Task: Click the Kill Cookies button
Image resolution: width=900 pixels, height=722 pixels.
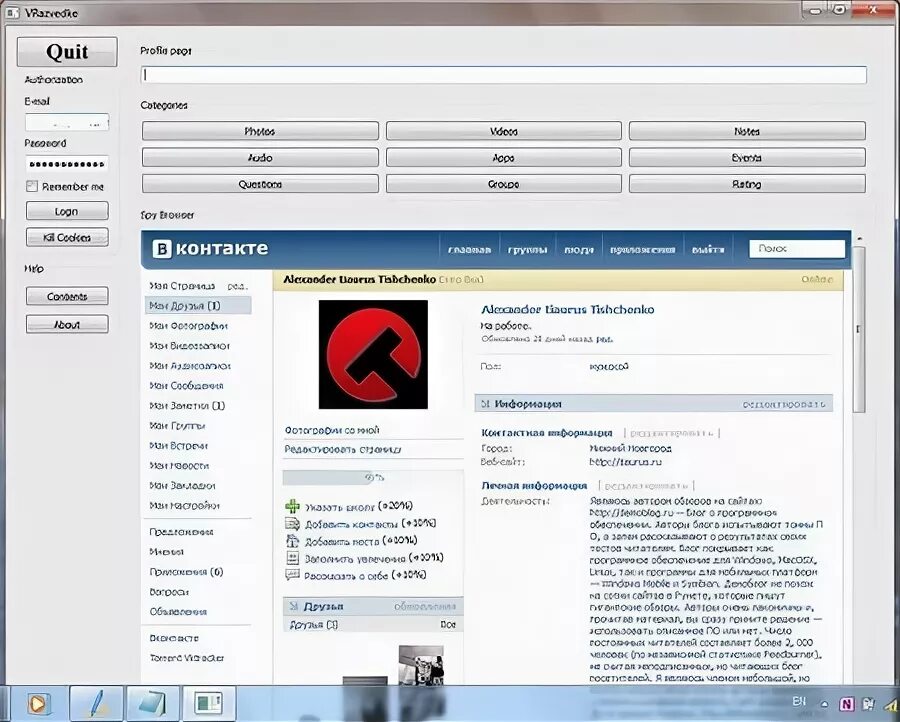Action: click(x=67, y=237)
